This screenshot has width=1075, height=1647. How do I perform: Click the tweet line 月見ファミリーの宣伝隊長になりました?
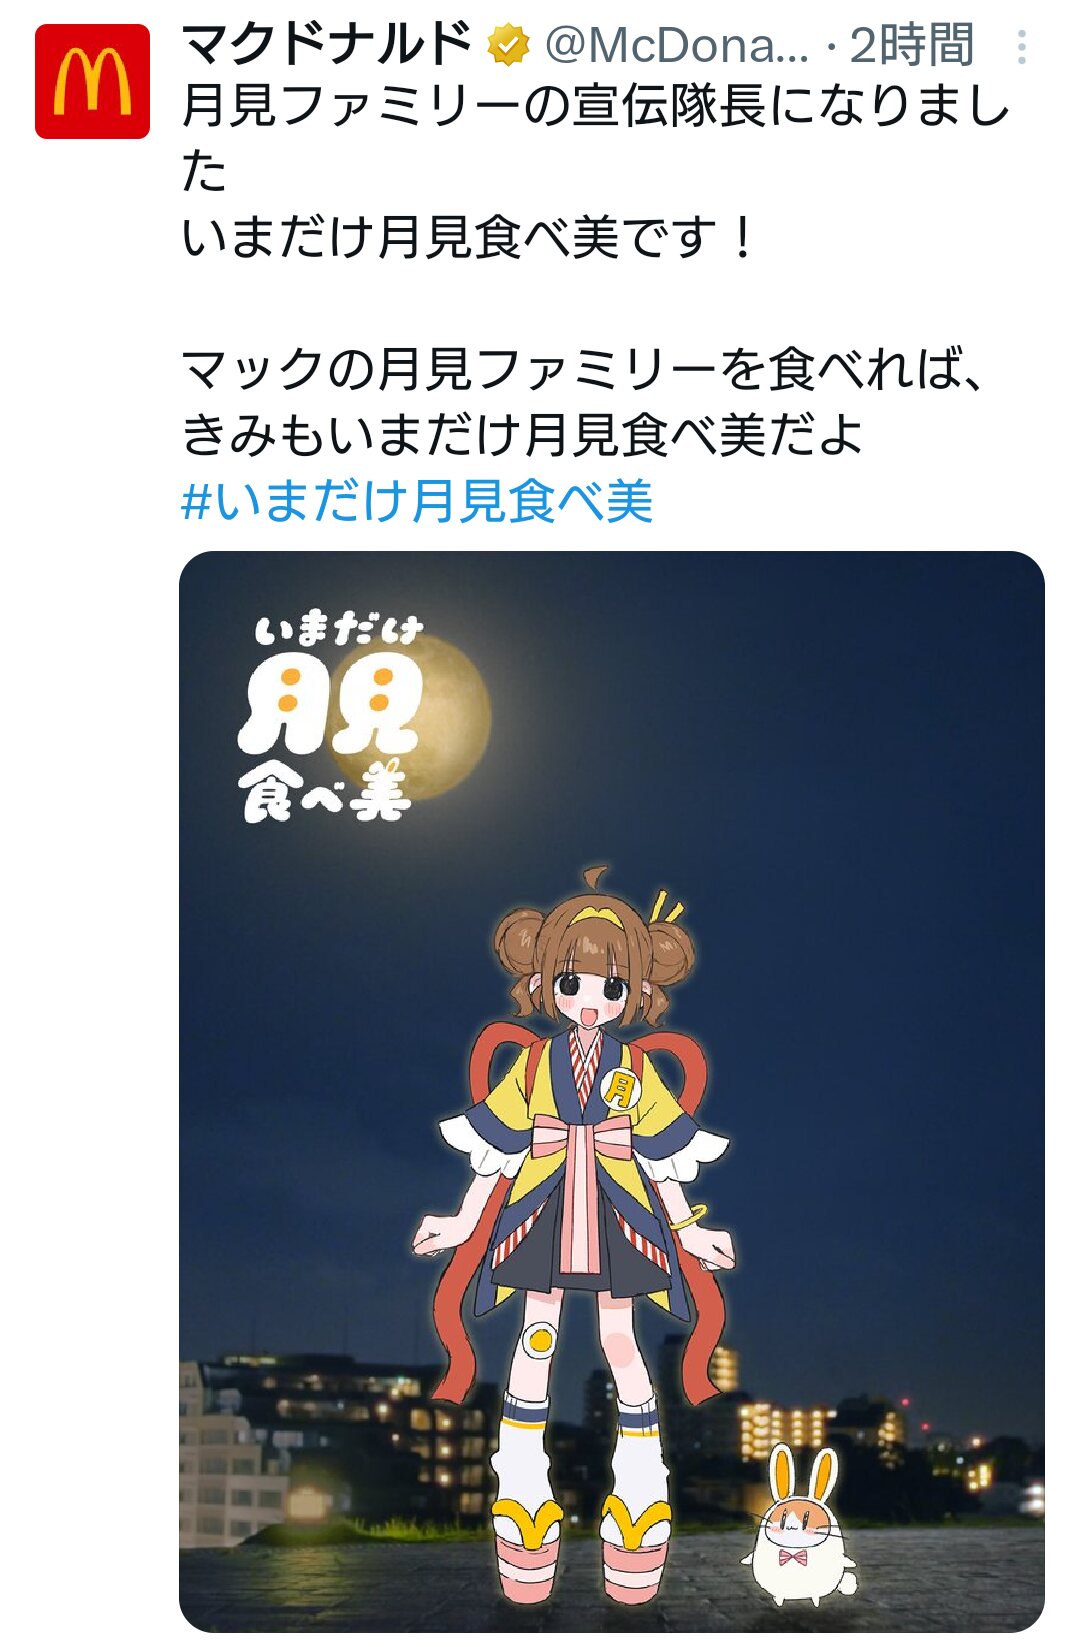(596, 138)
